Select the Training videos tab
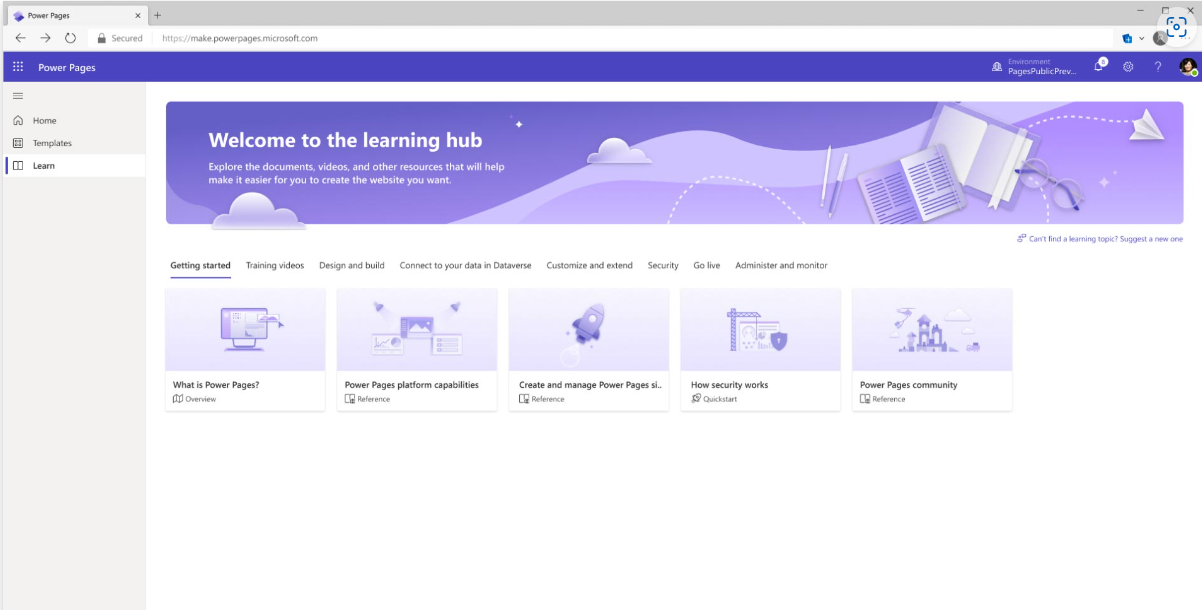 [275, 266]
